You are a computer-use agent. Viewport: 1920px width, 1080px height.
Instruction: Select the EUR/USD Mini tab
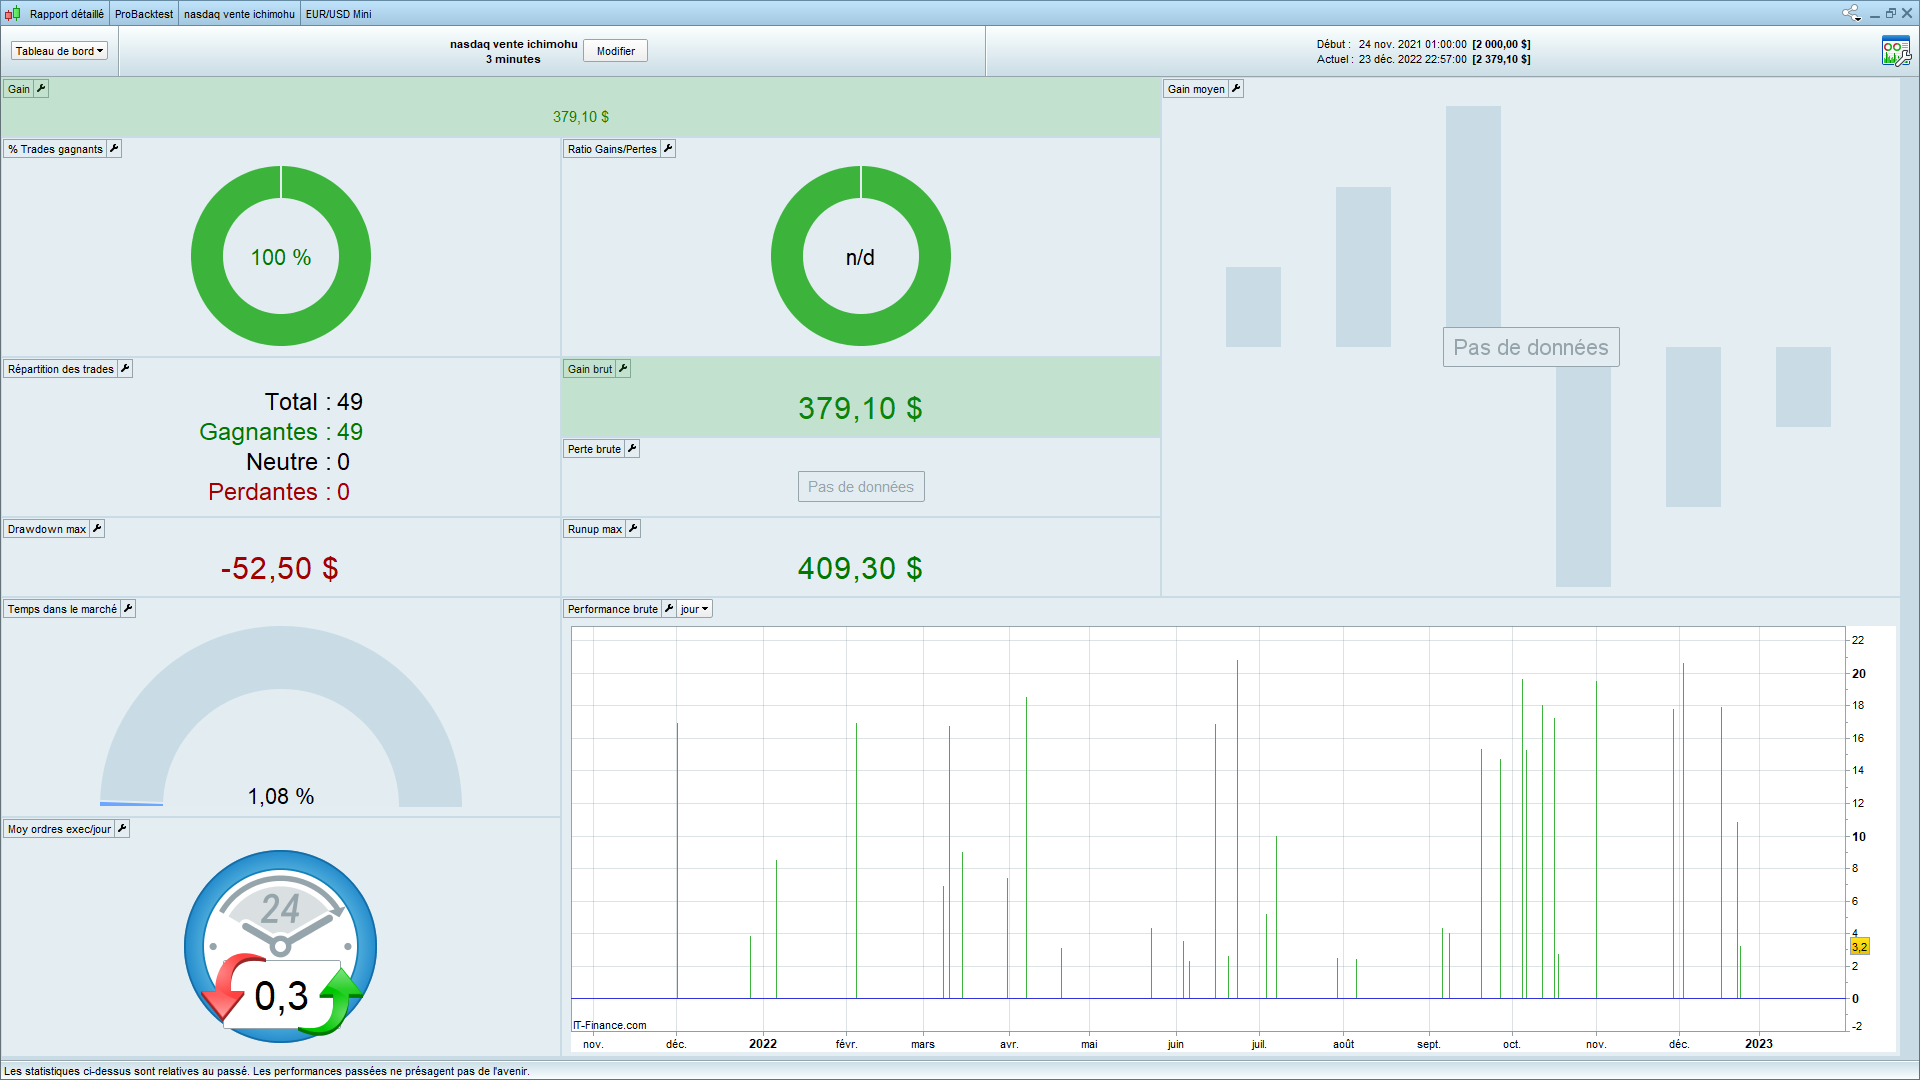(x=338, y=14)
